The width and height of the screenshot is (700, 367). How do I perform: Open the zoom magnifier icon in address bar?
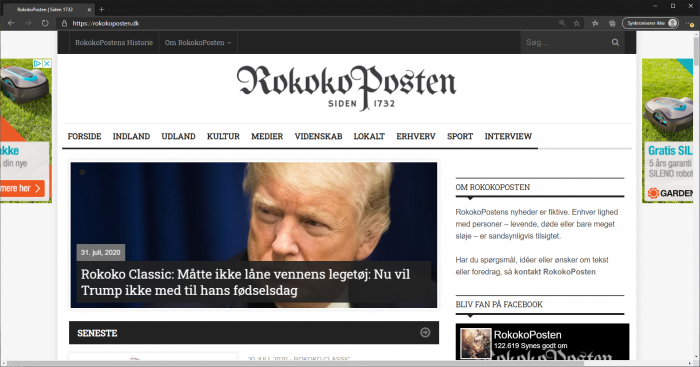click(x=562, y=23)
